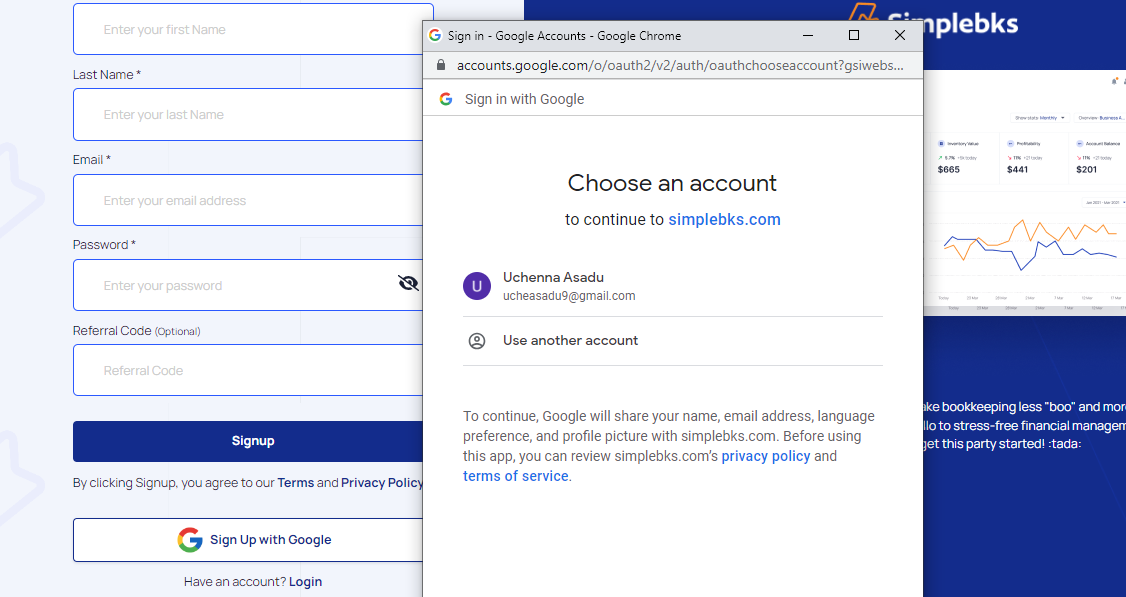1126x597 pixels.
Task: Open Google popup privacy policy link
Action: click(765, 456)
